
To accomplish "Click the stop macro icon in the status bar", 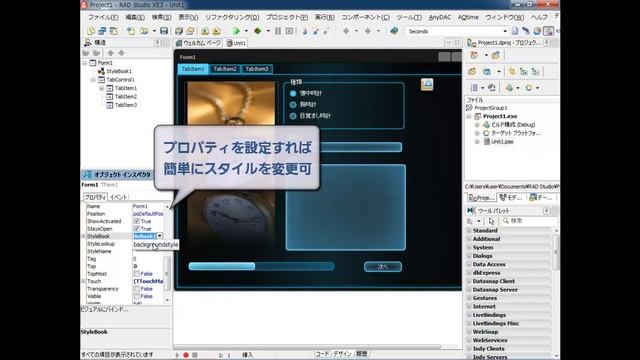I will (195, 355).
